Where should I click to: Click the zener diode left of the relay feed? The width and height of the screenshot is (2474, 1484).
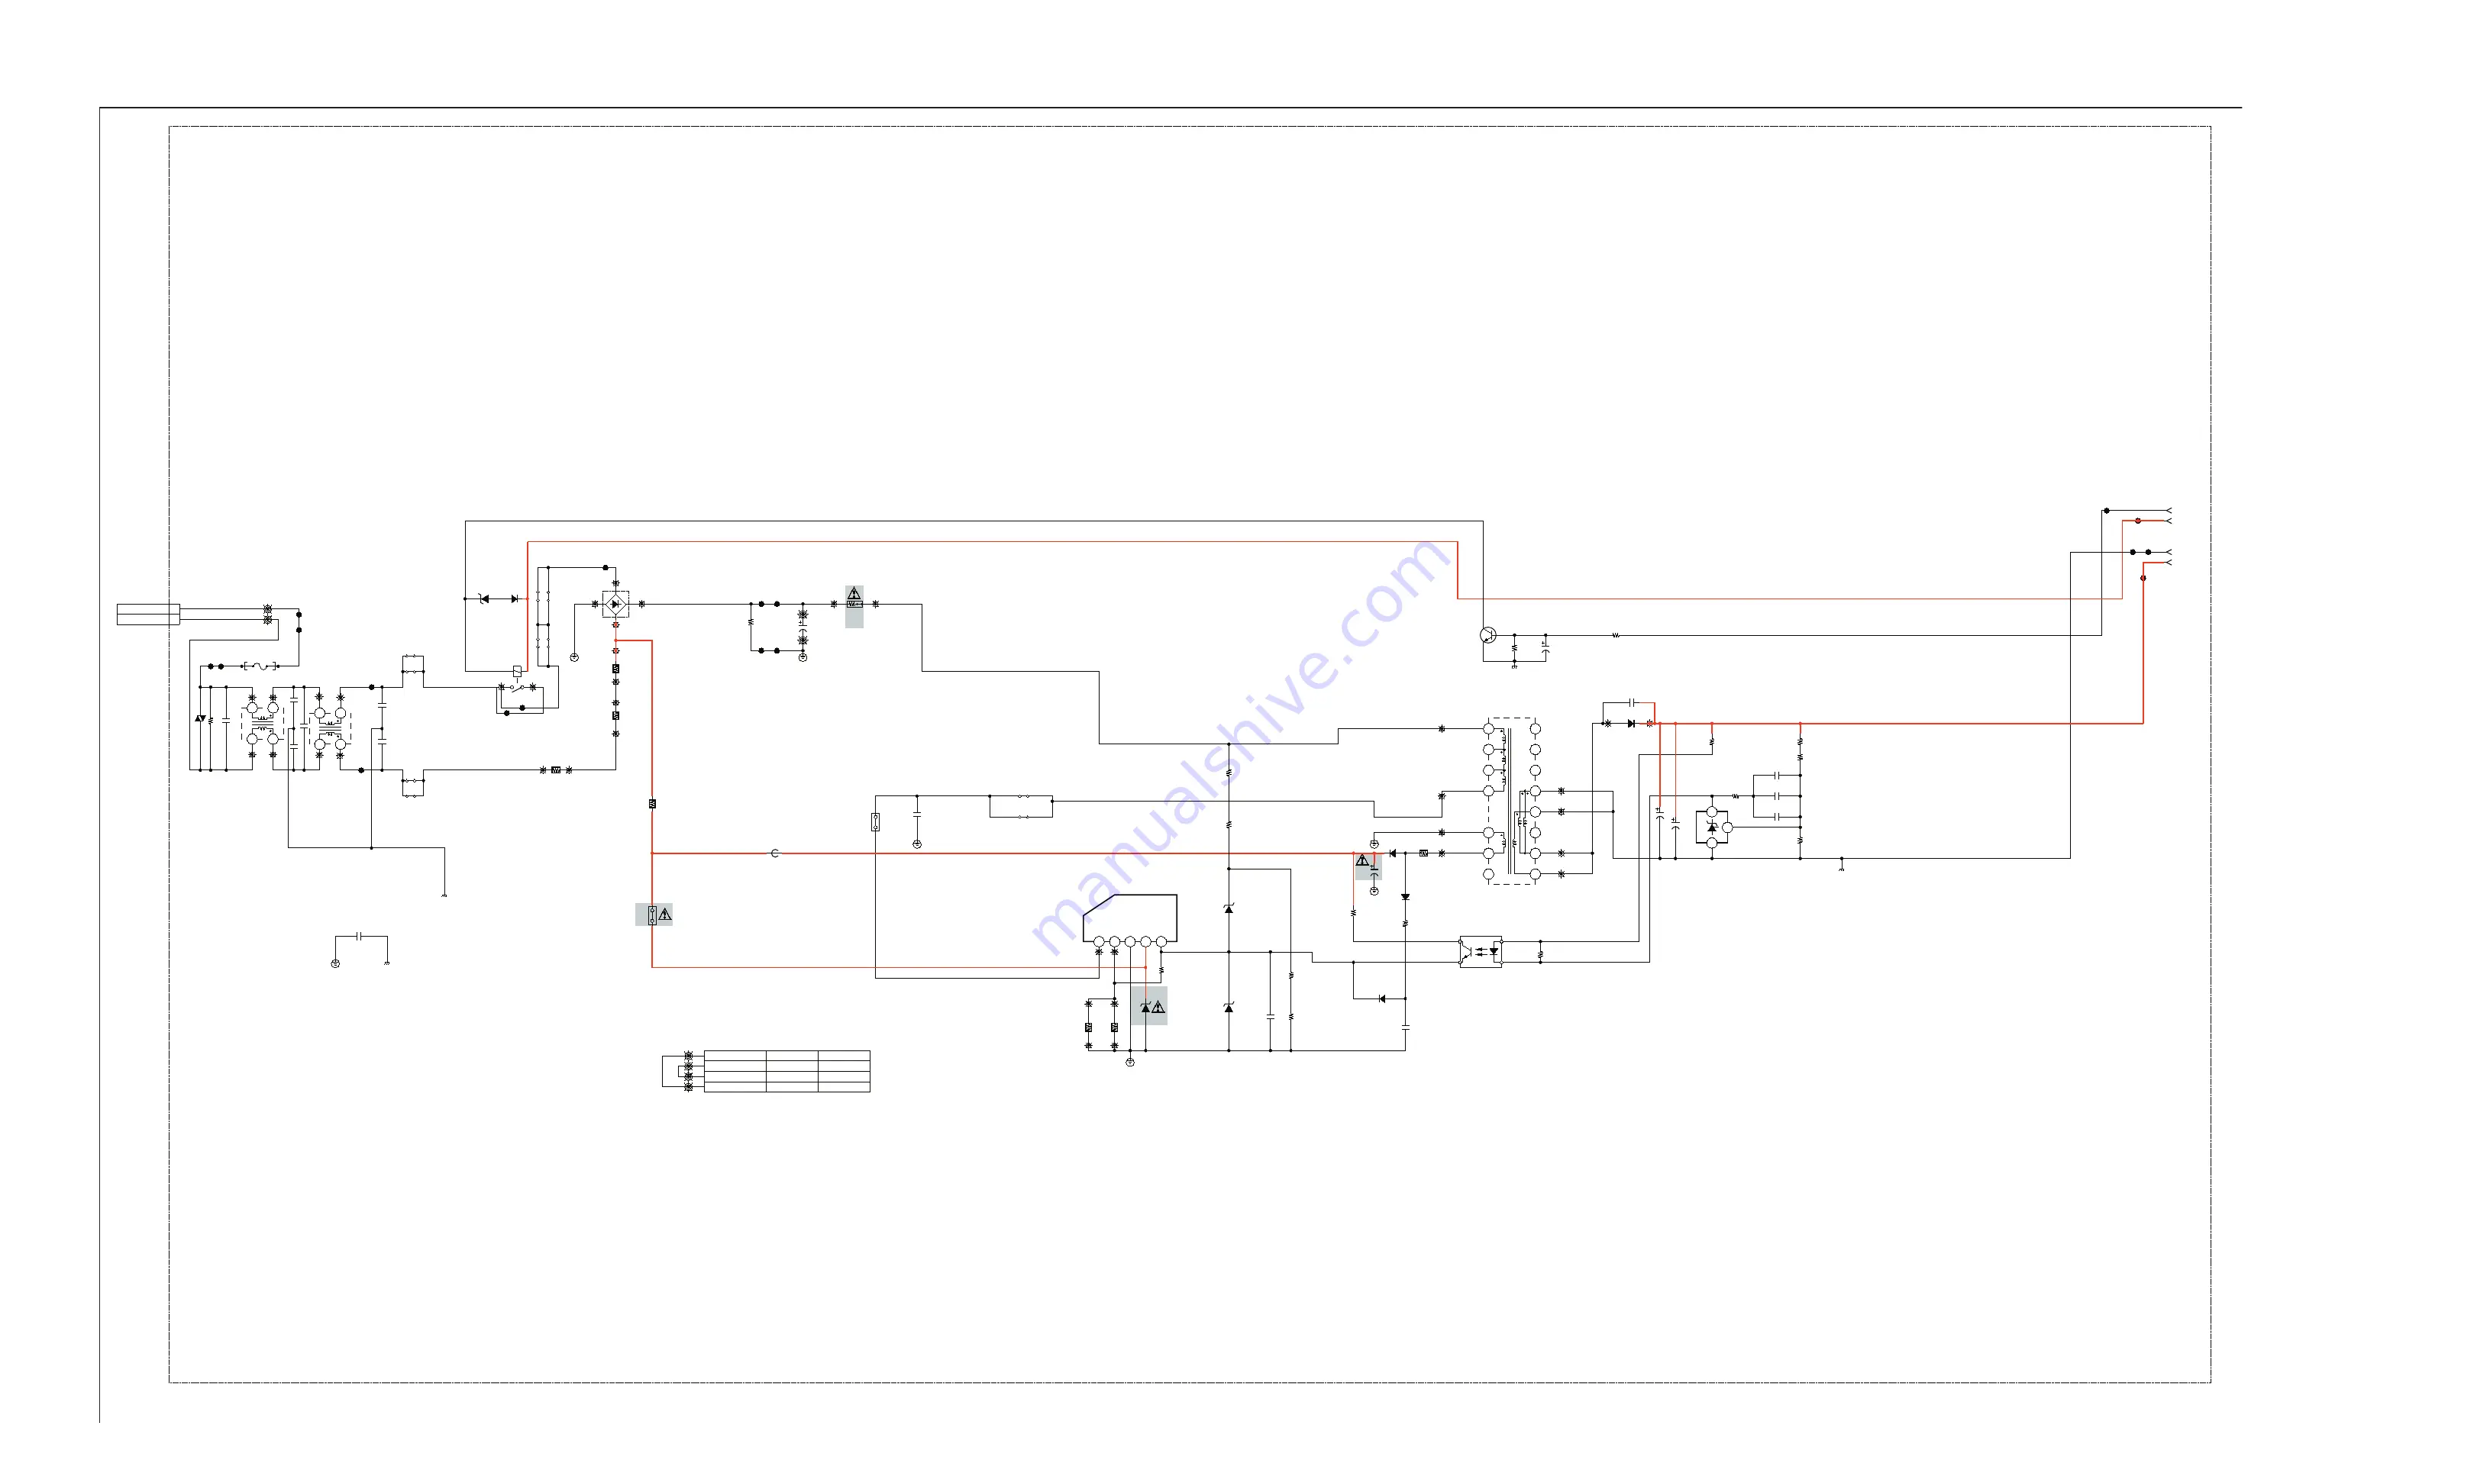[484, 599]
